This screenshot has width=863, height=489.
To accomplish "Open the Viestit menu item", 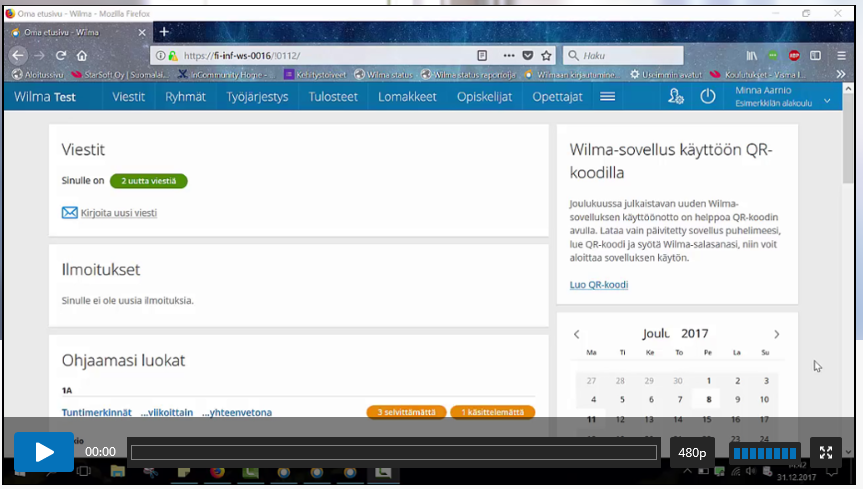I will 128,97.
